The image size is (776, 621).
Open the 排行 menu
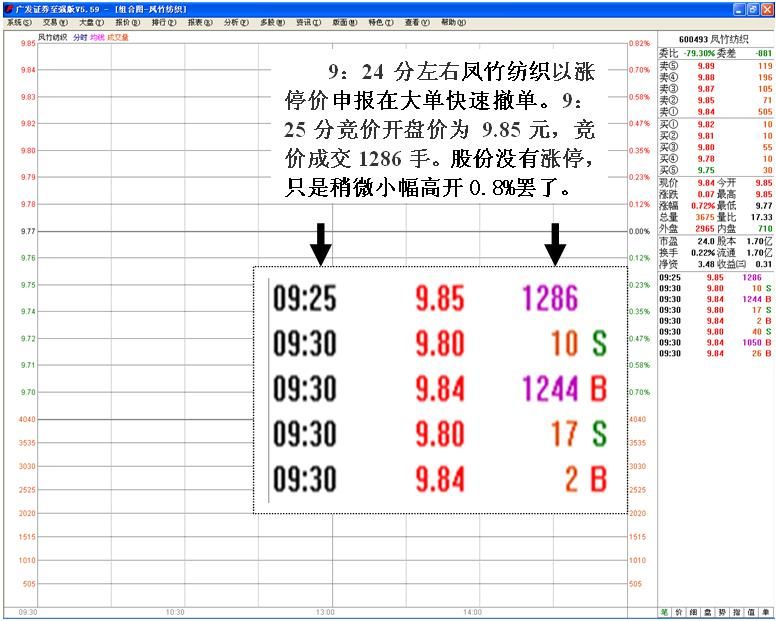point(164,22)
